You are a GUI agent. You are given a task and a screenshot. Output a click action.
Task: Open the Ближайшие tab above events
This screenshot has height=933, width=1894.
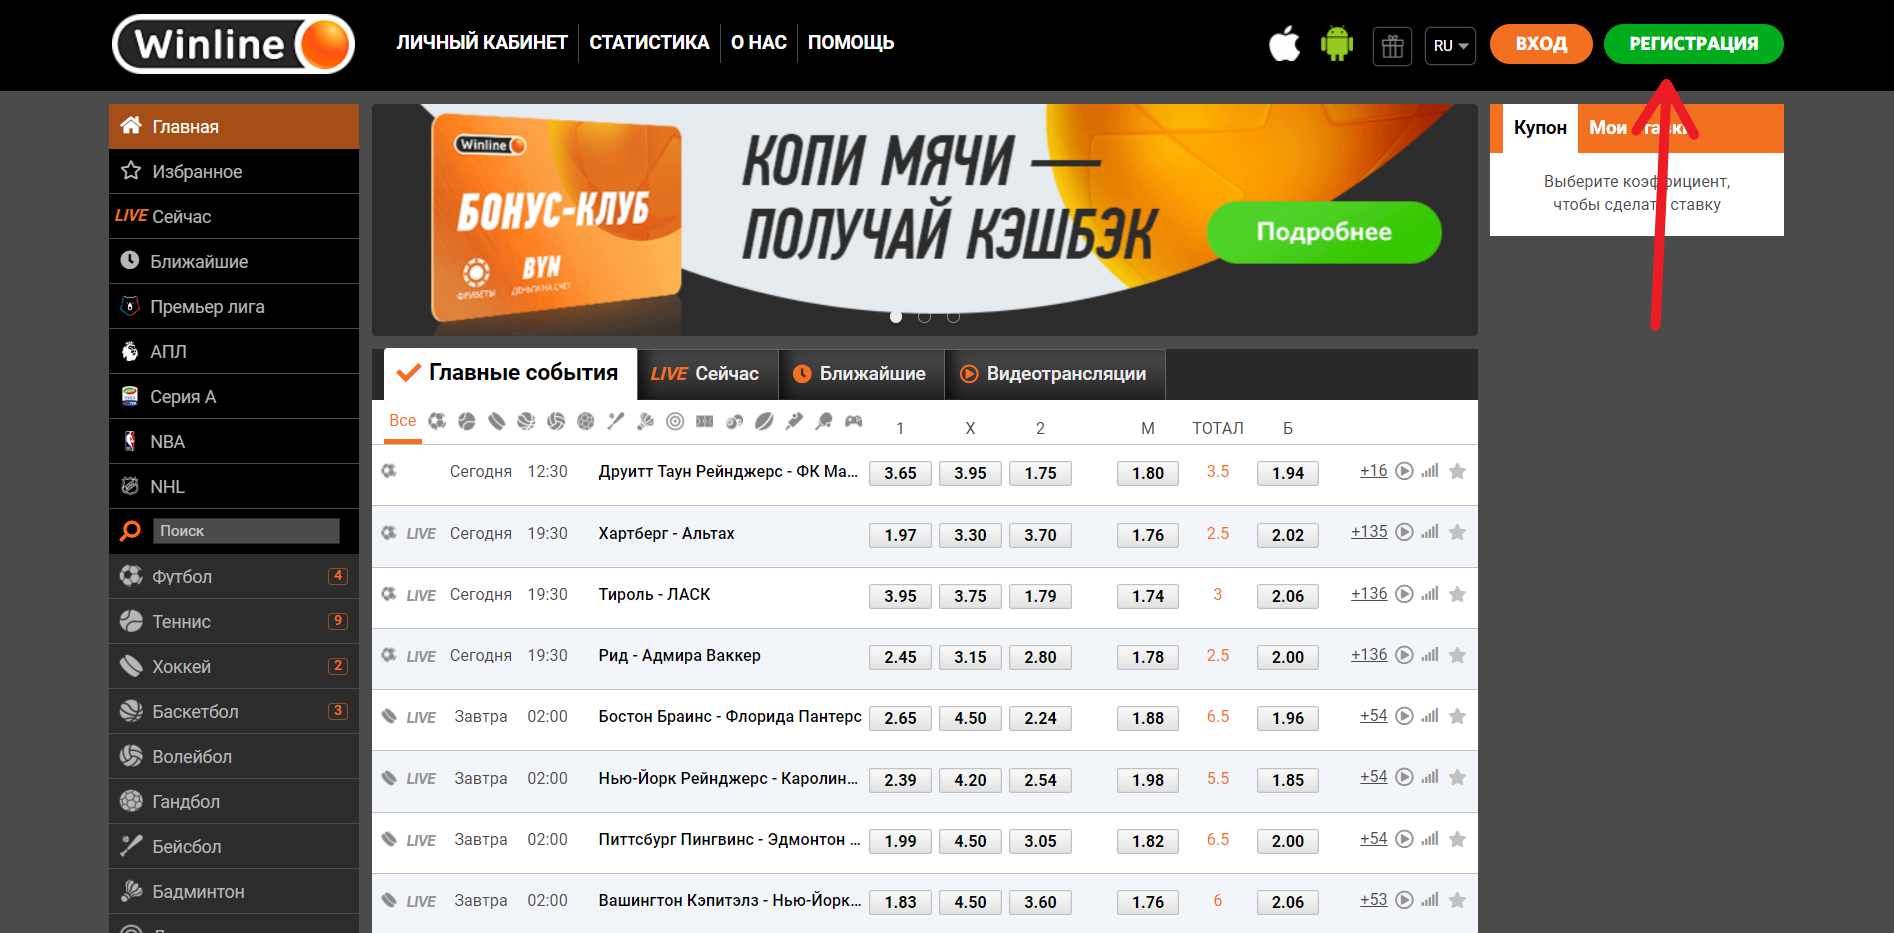coord(861,374)
